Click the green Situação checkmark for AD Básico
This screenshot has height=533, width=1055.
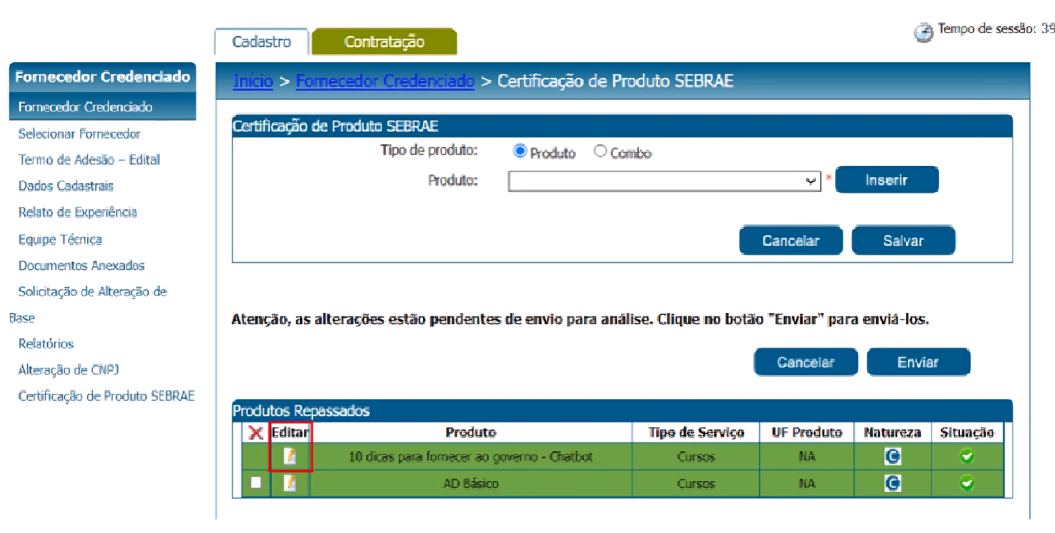(967, 483)
